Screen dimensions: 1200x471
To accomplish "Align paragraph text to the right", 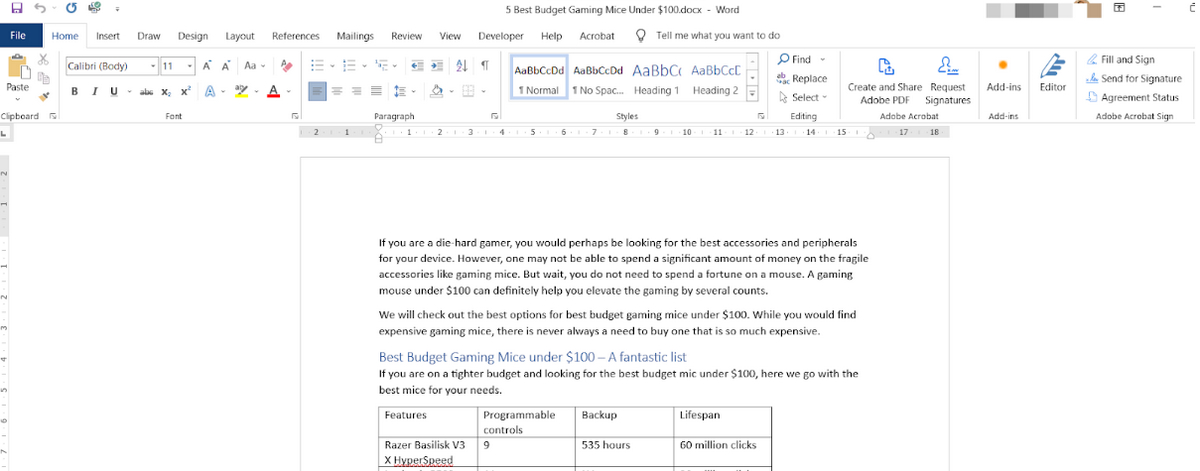I will [x=357, y=91].
